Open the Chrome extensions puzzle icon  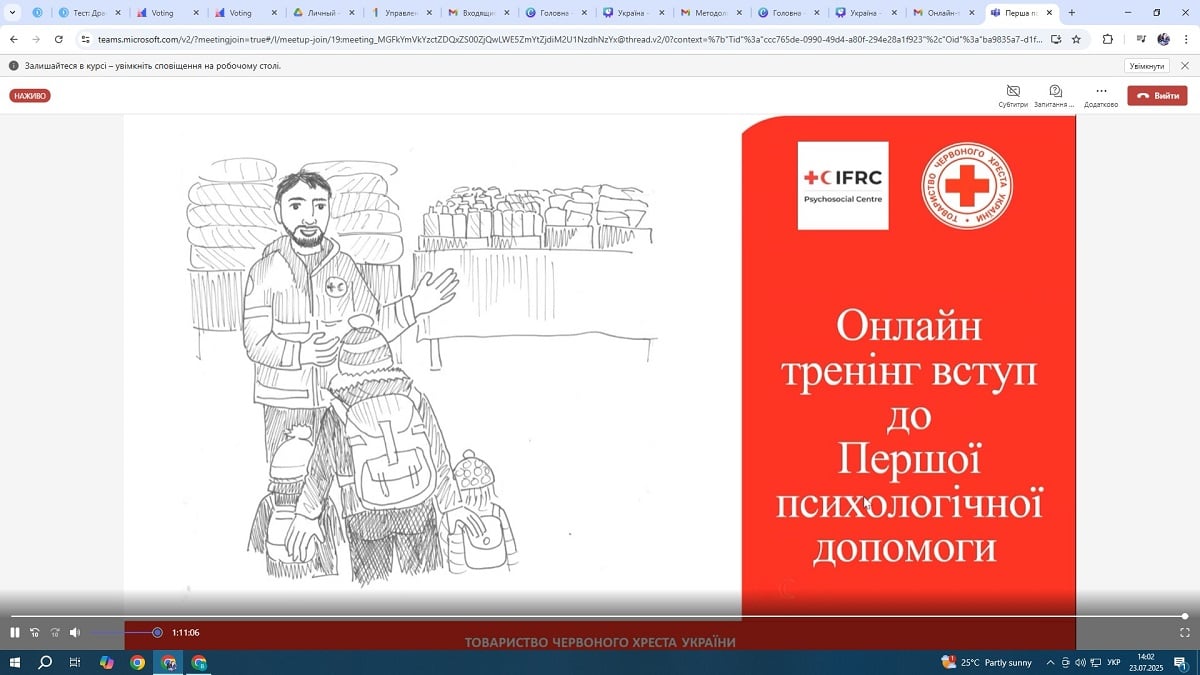1108,39
